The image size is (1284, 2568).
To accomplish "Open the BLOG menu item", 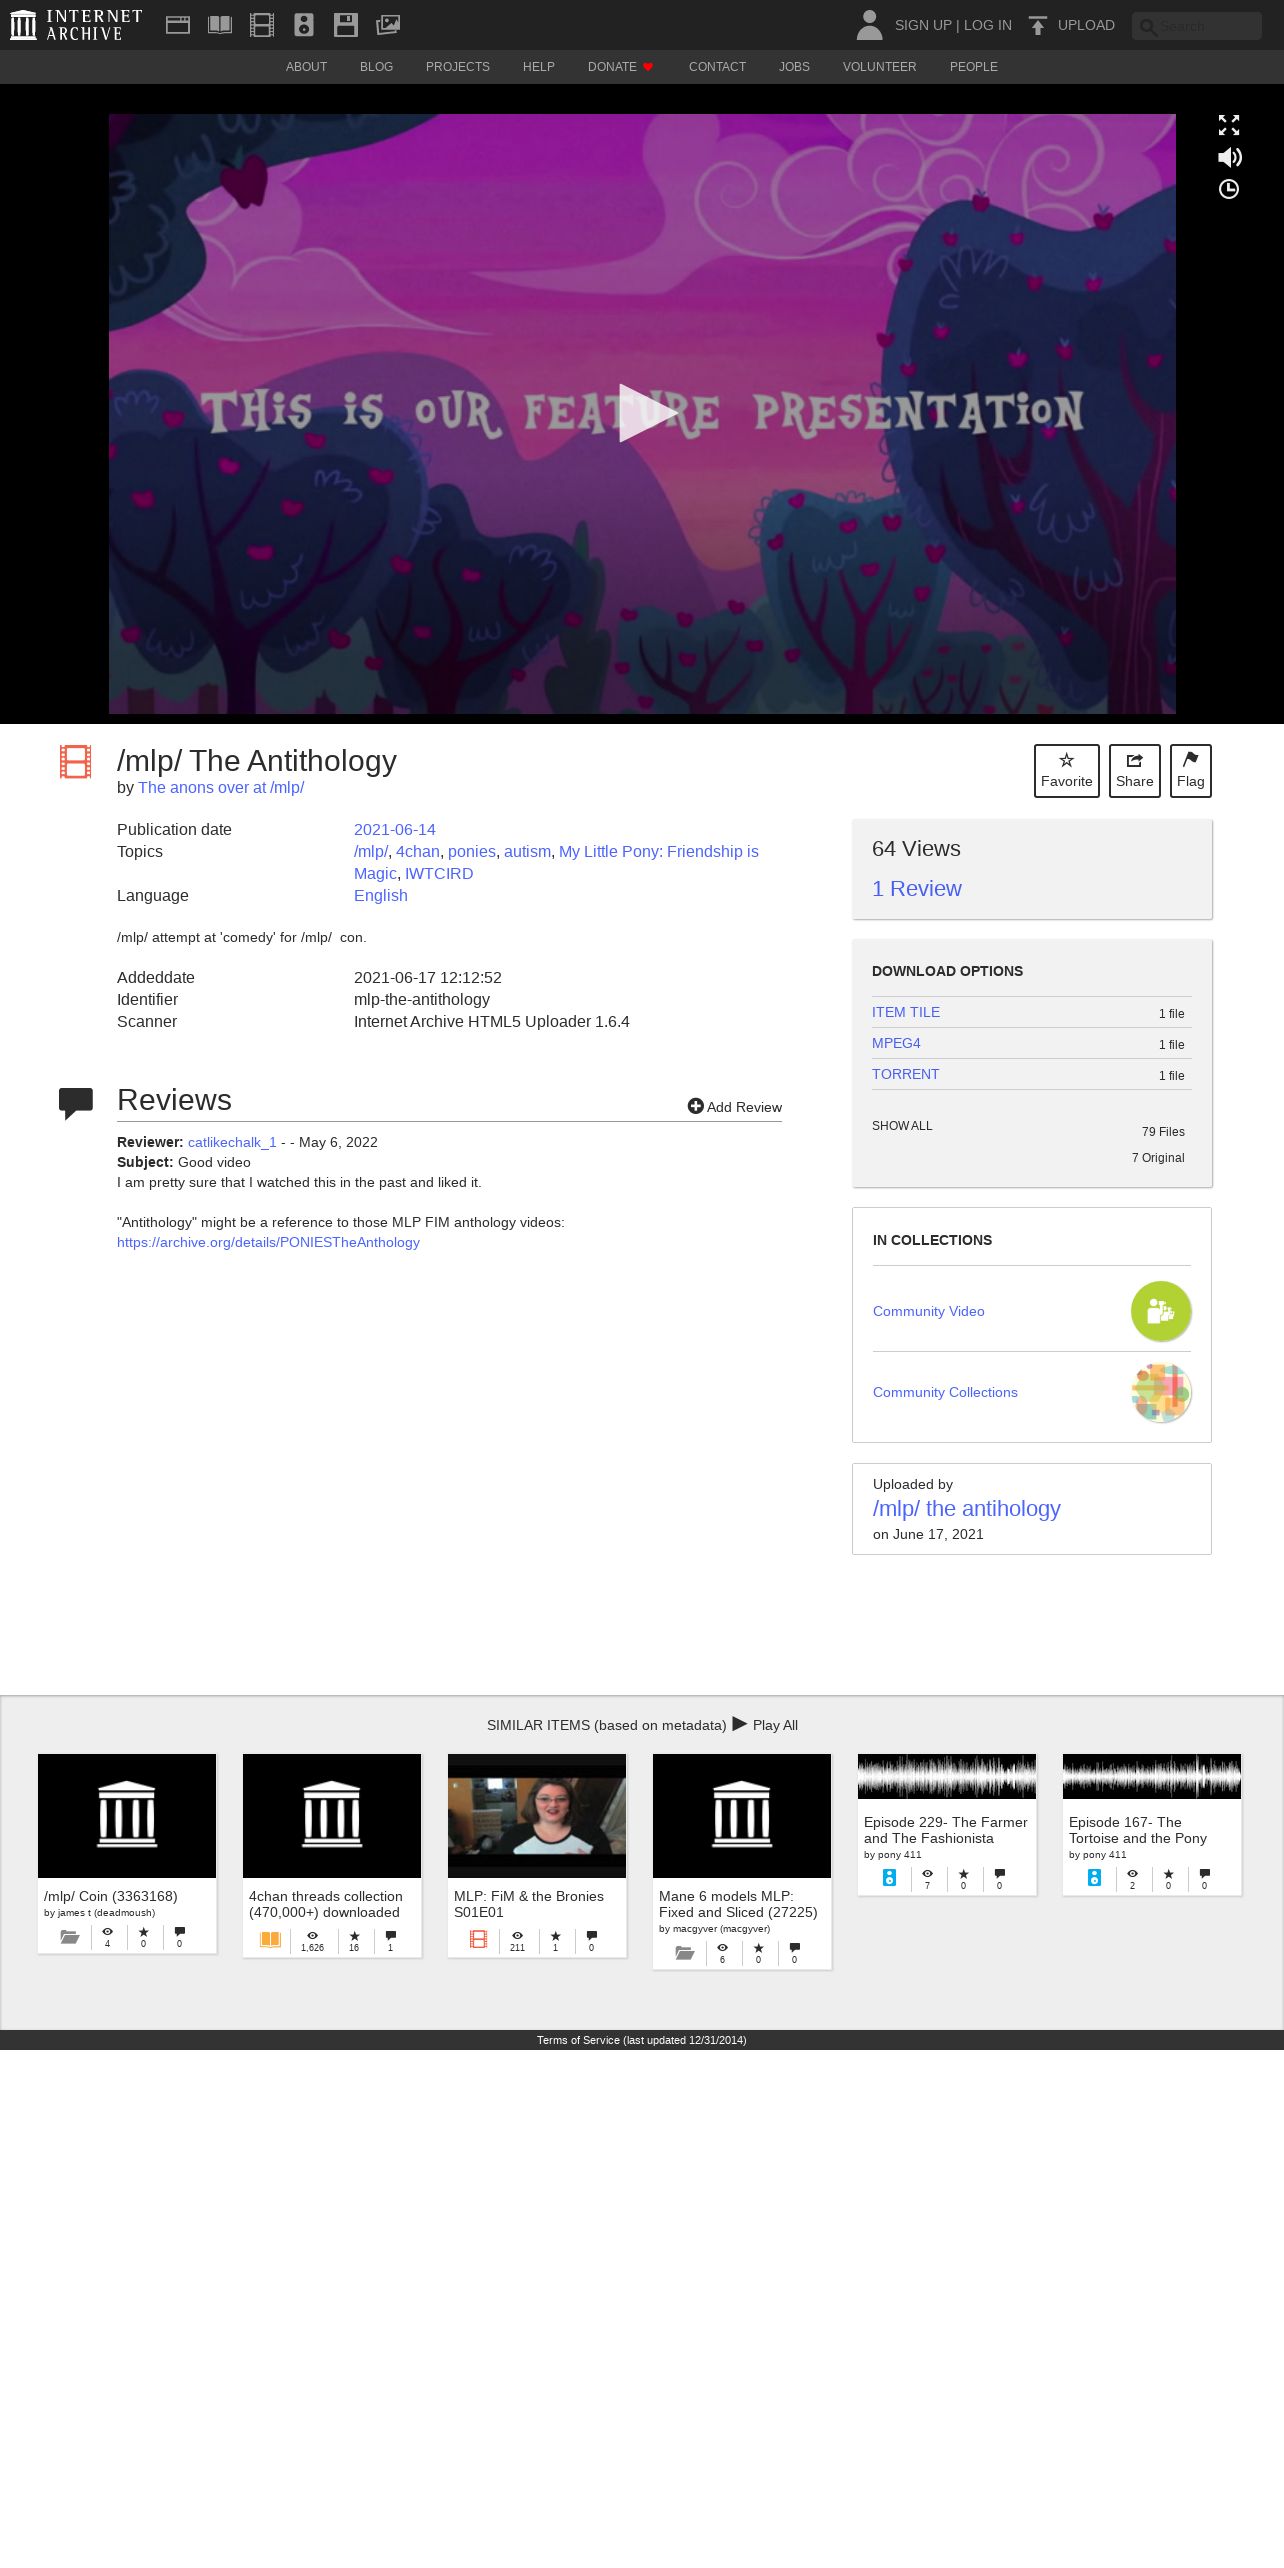I will (x=376, y=67).
